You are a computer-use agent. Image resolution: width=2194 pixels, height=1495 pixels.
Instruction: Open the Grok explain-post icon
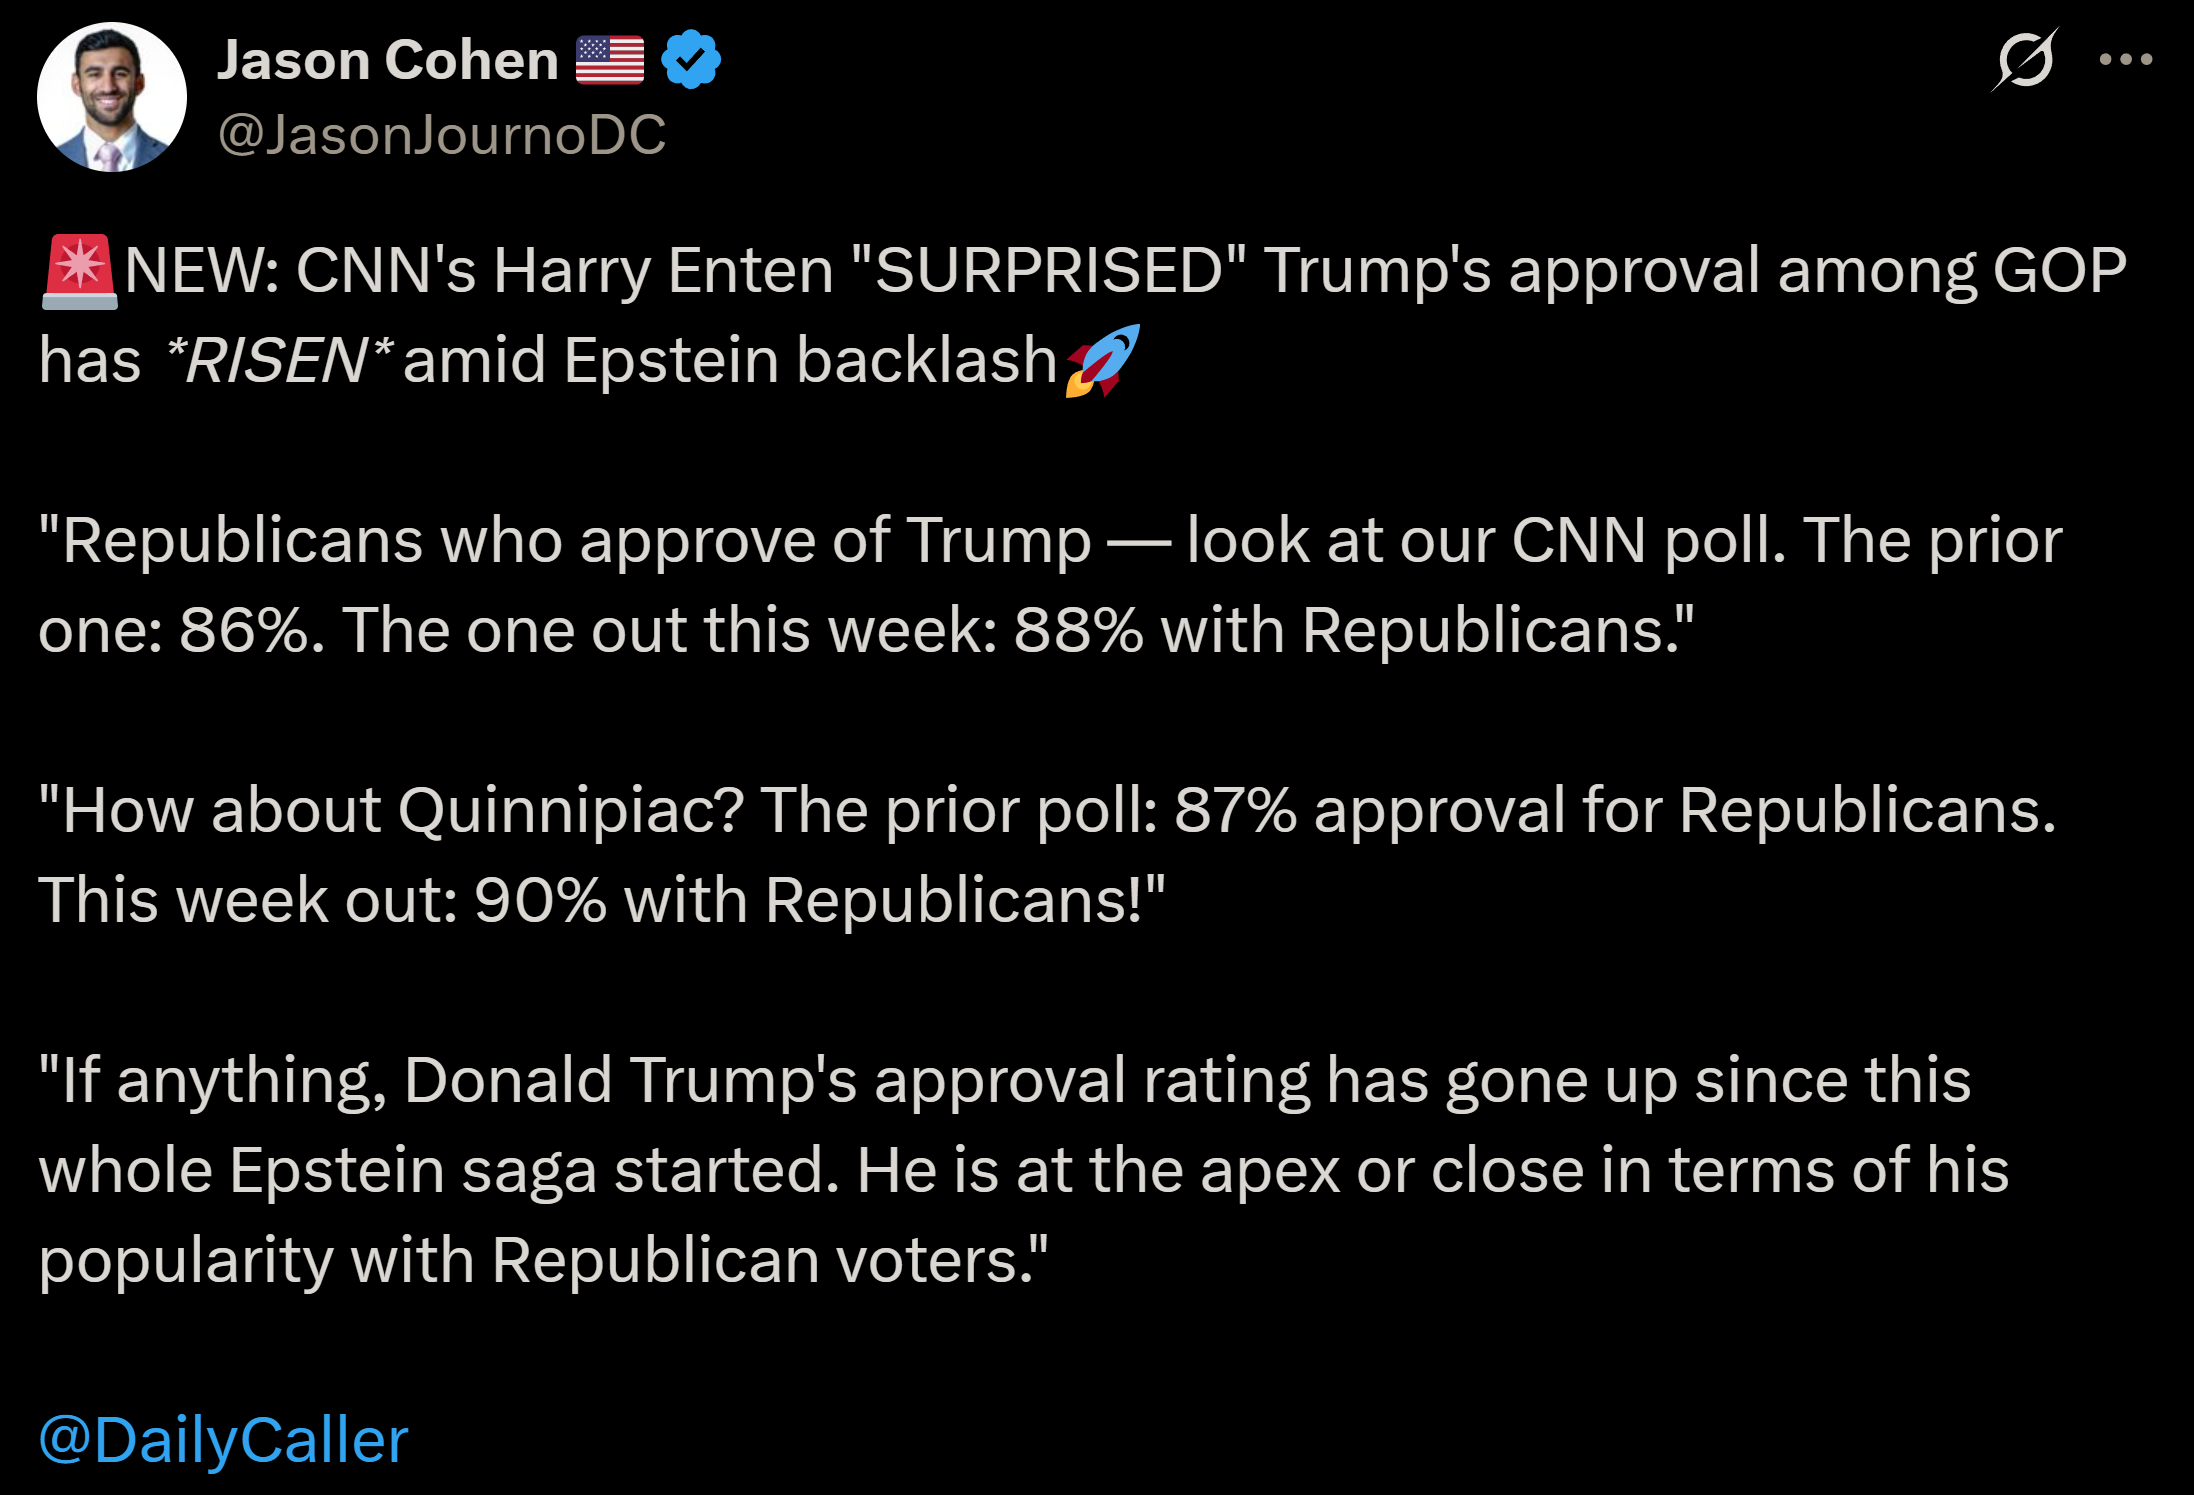tap(2025, 60)
